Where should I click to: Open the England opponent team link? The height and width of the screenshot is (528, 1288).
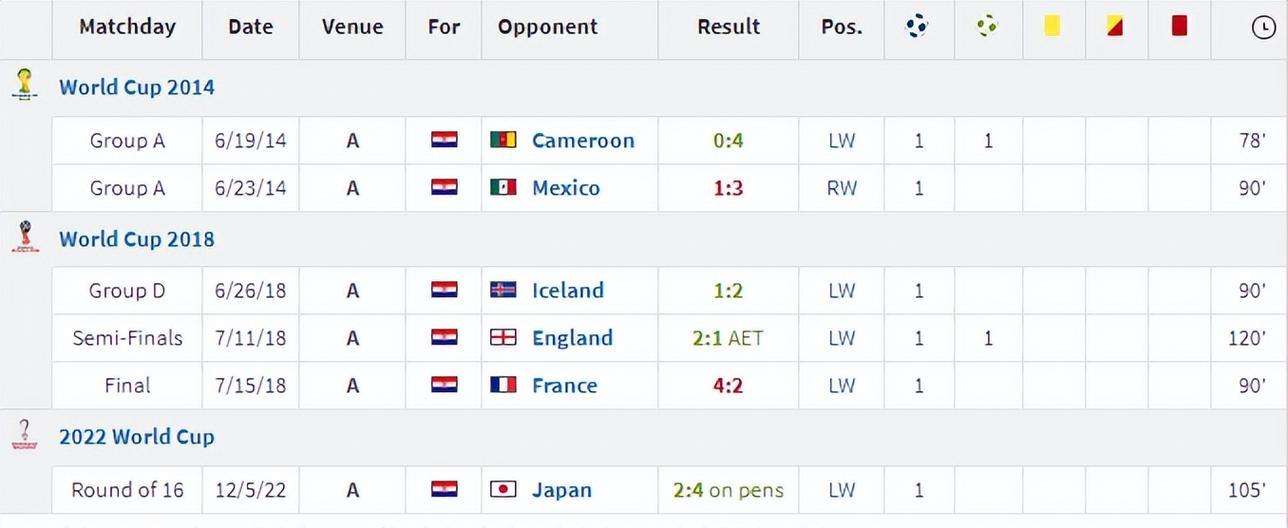coord(572,338)
